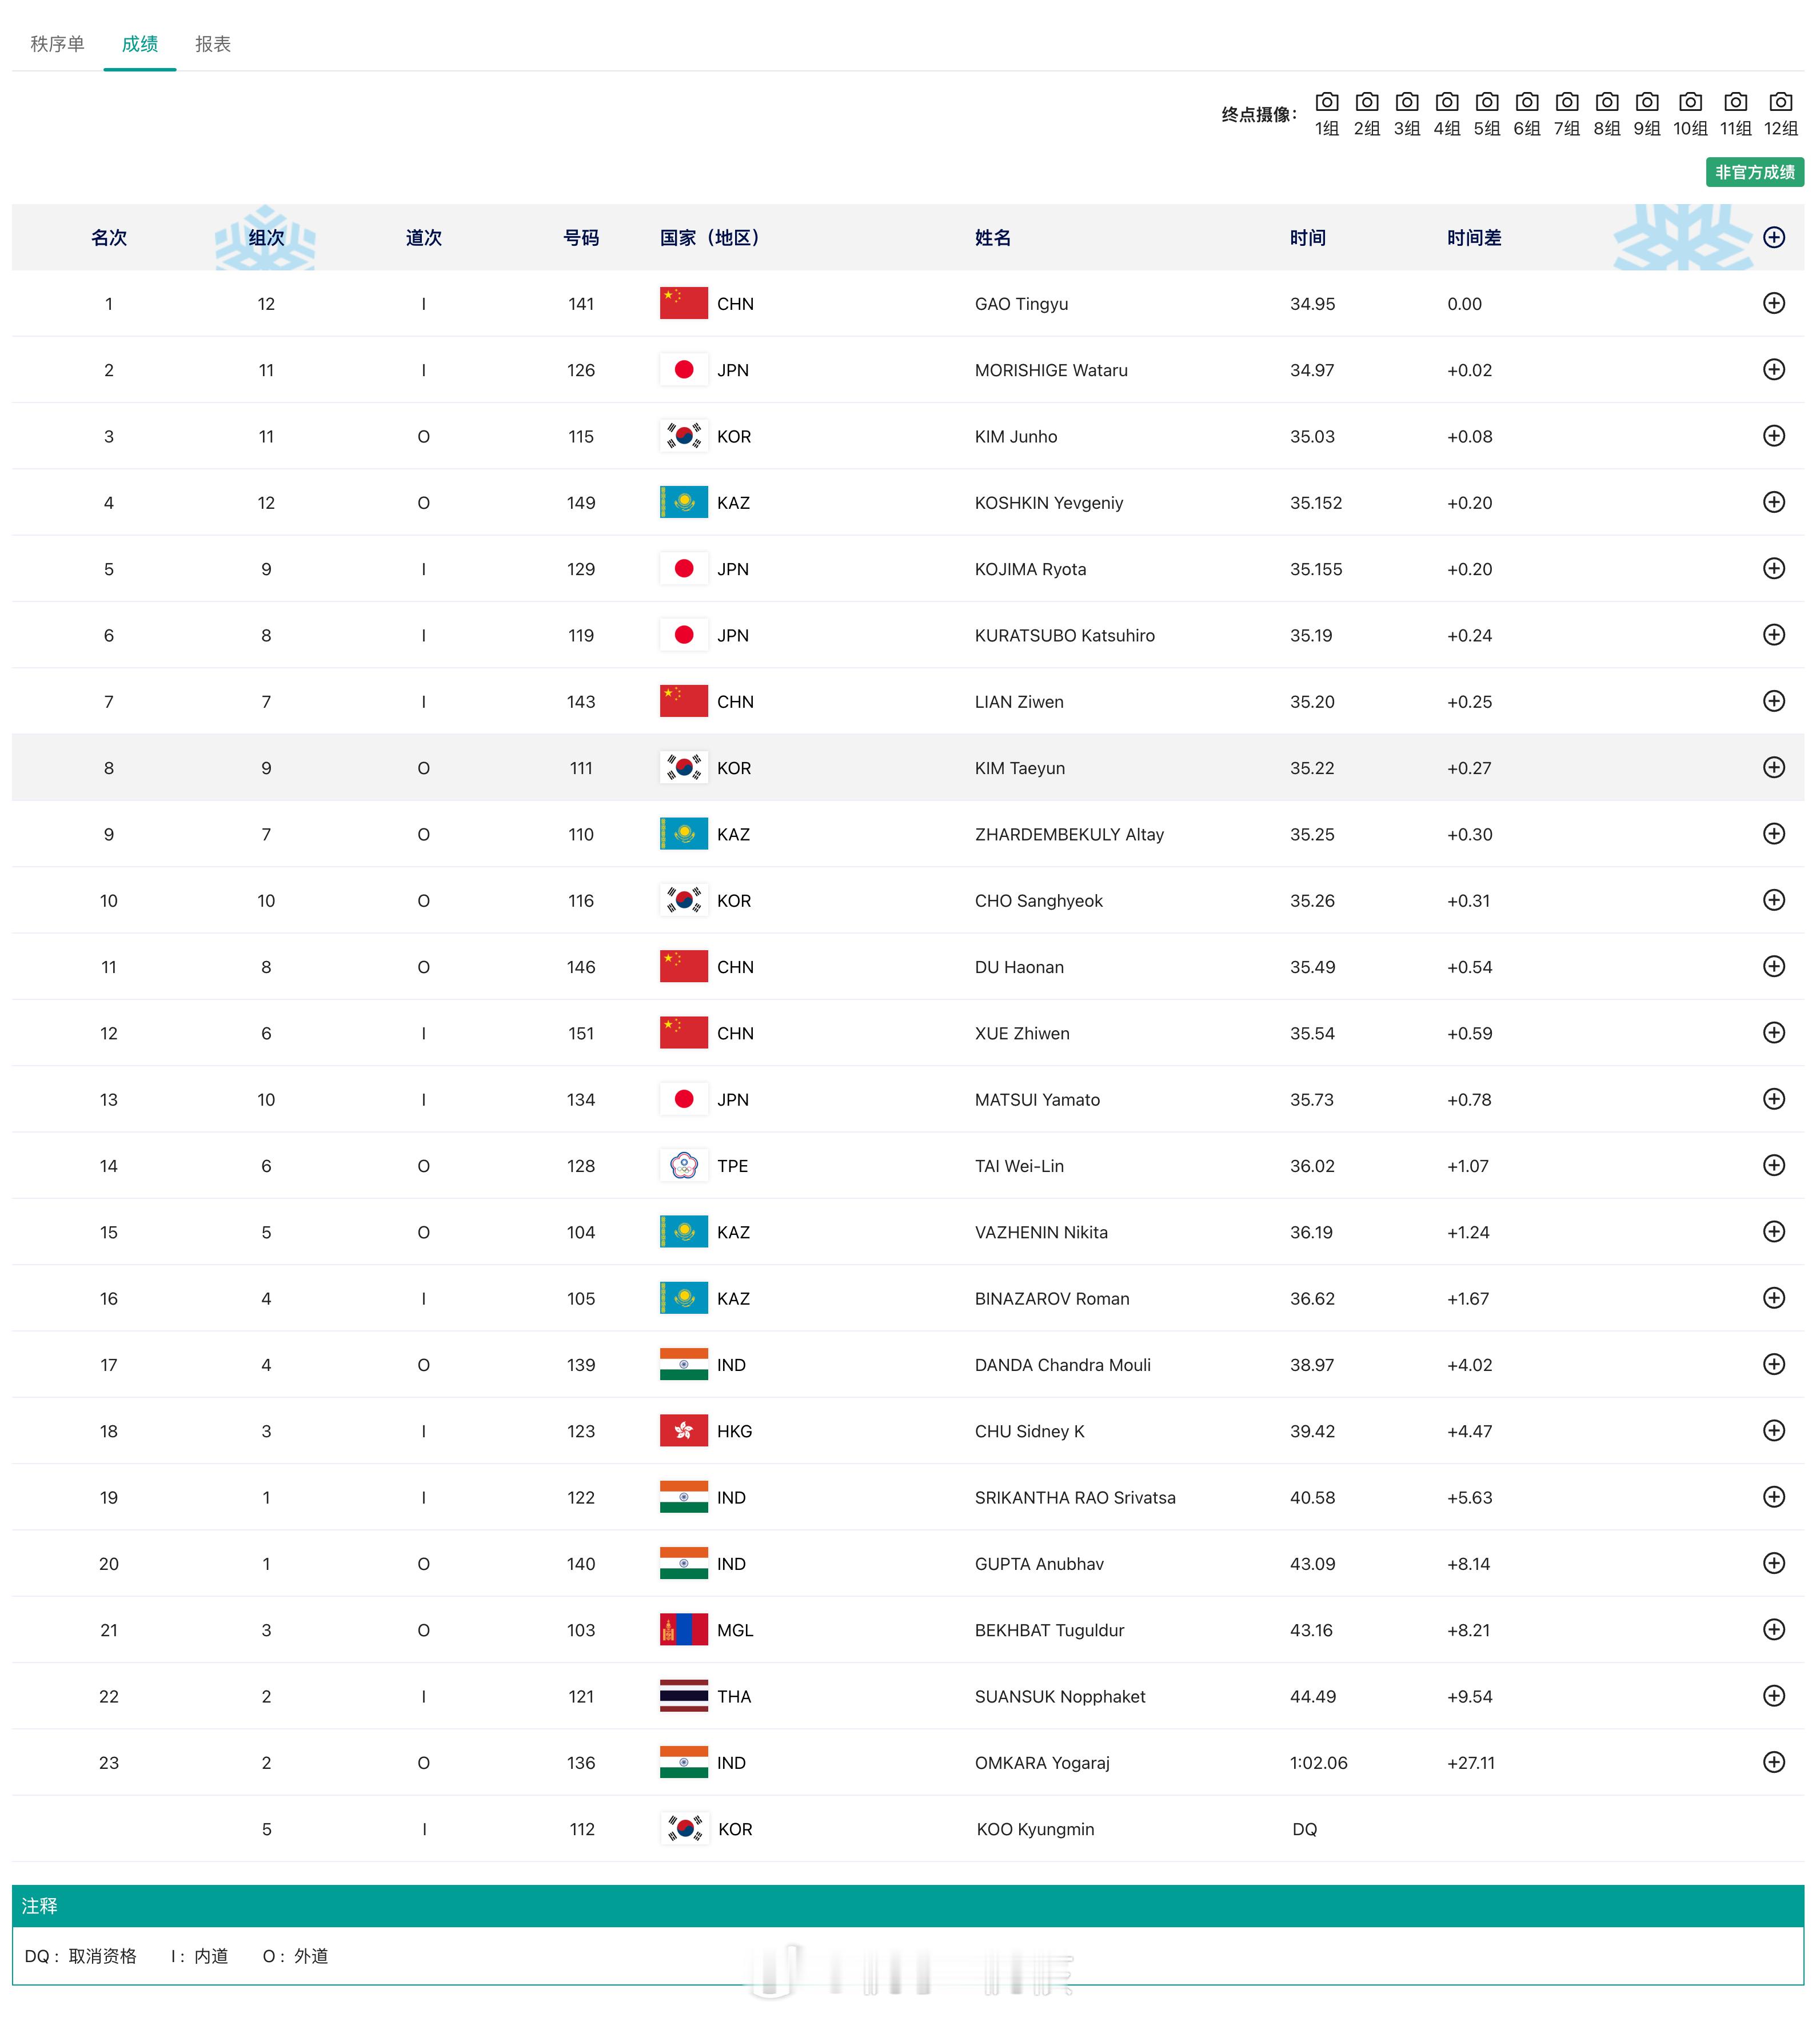The height and width of the screenshot is (2017, 1820).
Task: Expand details for CHO Sanghyeok
Action: pyautogui.click(x=1773, y=900)
